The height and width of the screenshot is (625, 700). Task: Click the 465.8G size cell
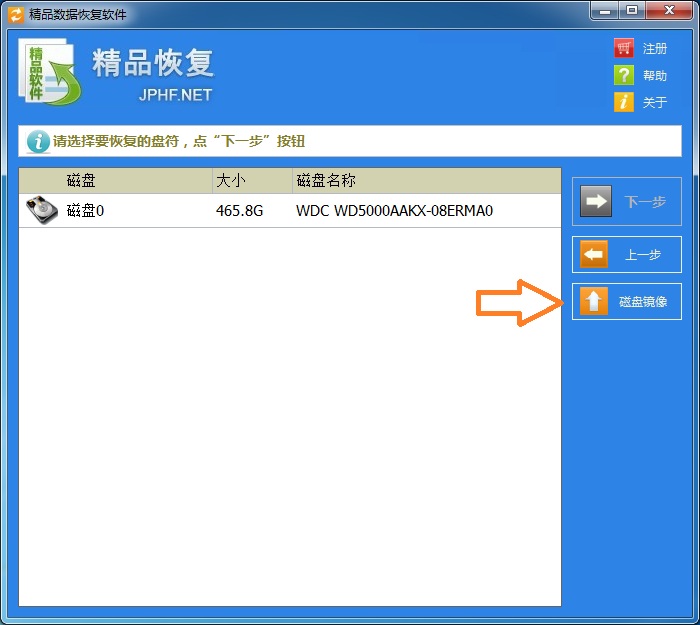click(240, 210)
